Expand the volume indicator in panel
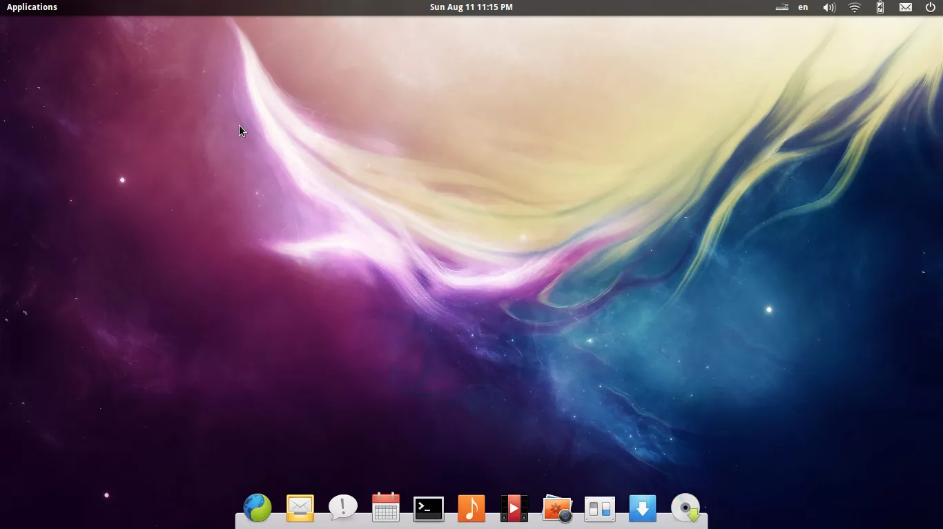Viewport: 943px width, 529px height. [829, 7]
